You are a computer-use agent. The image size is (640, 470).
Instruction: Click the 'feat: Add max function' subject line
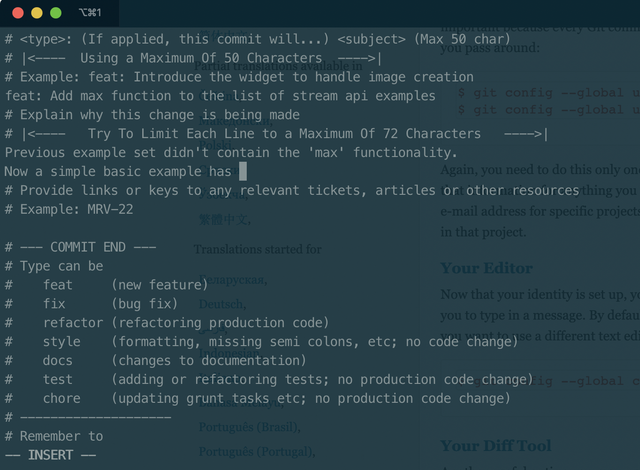tap(220, 95)
